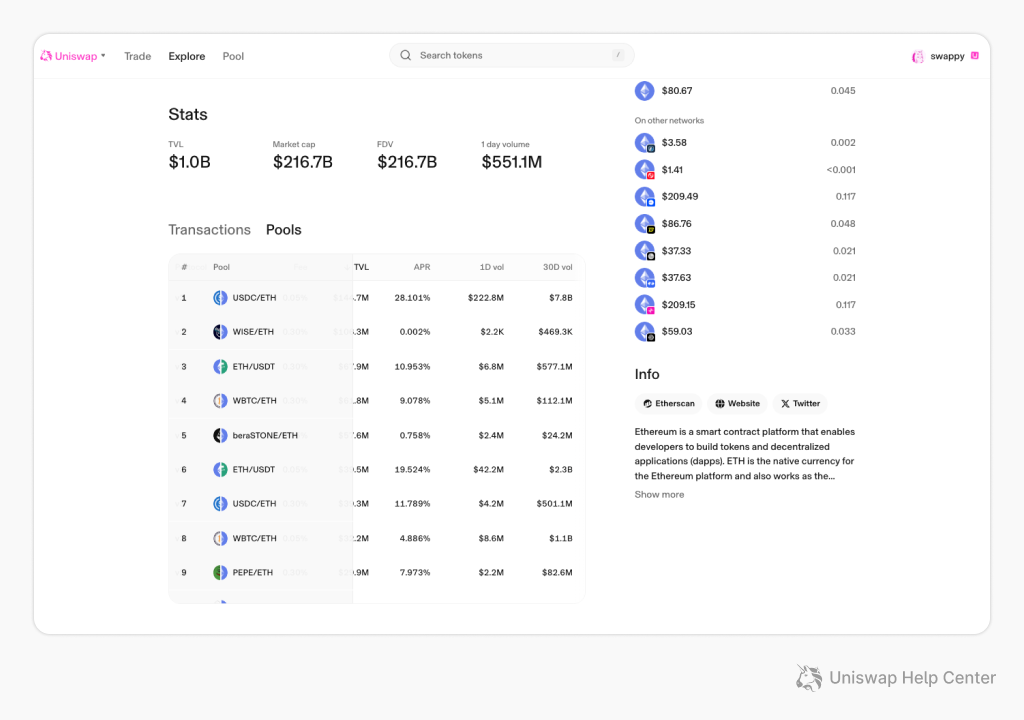Click the slash shortcut badge in search
Image resolution: width=1024 pixels, height=720 pixels.
pyautogui.click(x=618, y=56)
